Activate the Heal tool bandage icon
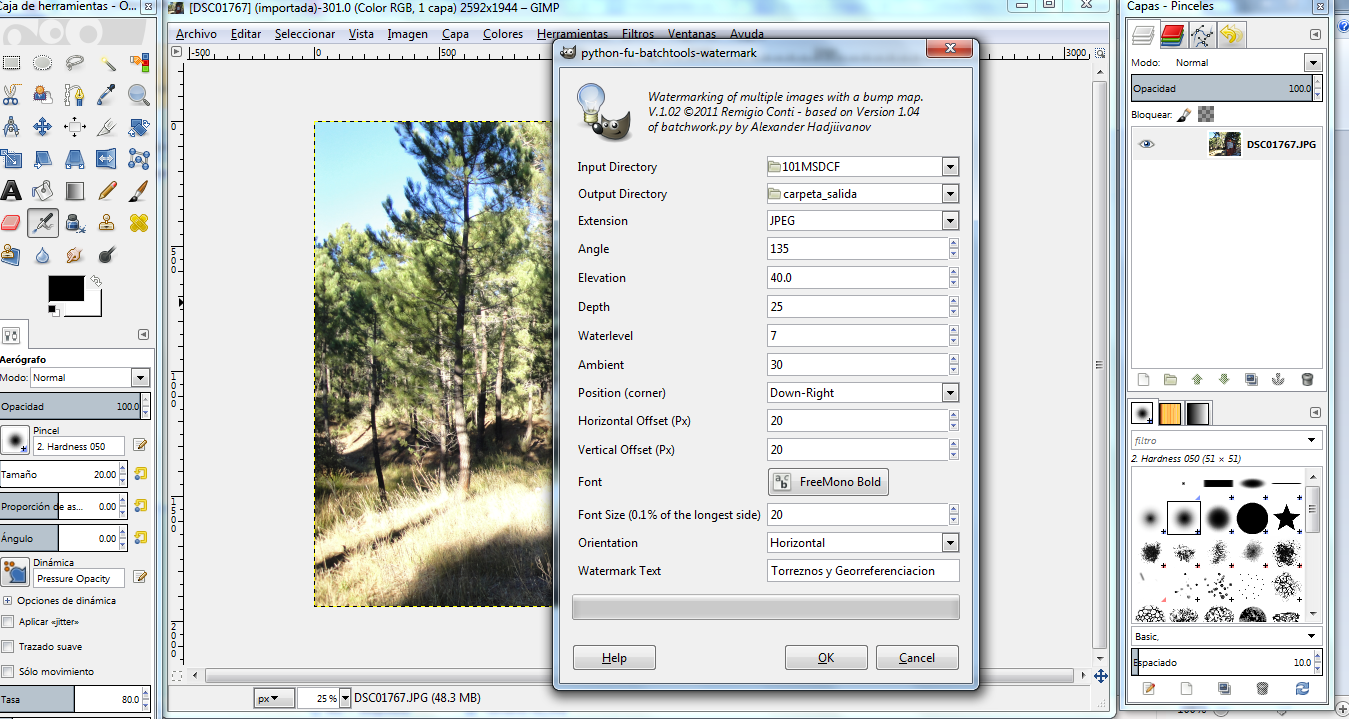Screen dimensions: 1349x719 [138, 222]
